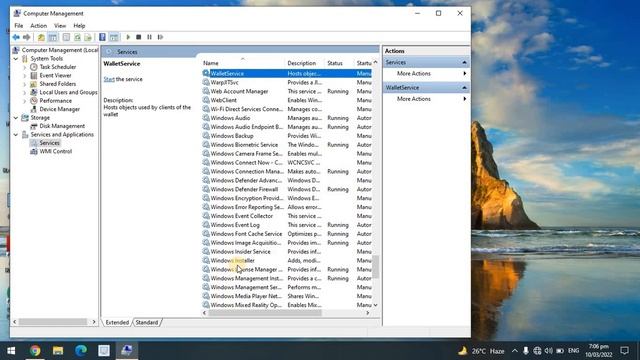640x360 pixels.
Task: Open the Windows Start menu
Action: pyautogui.click(x=11, y=351)
